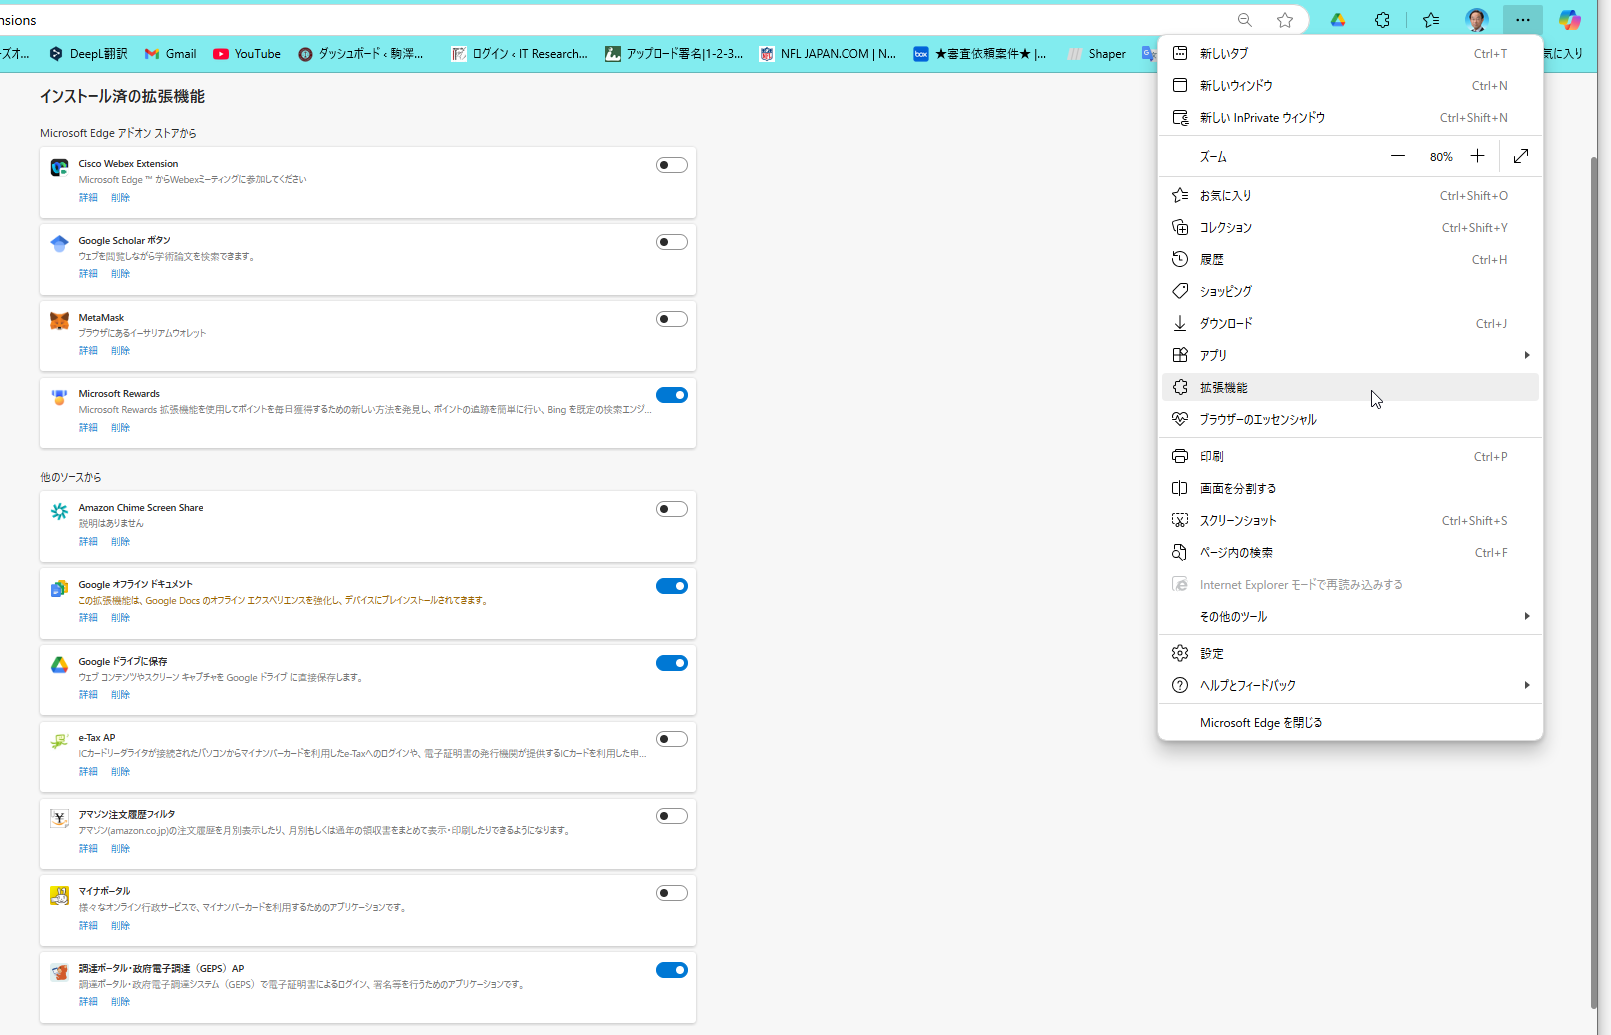Open the favorites hub toolbar icon
Screen dimensions: 1611x1035
(x=1431, y=20)
